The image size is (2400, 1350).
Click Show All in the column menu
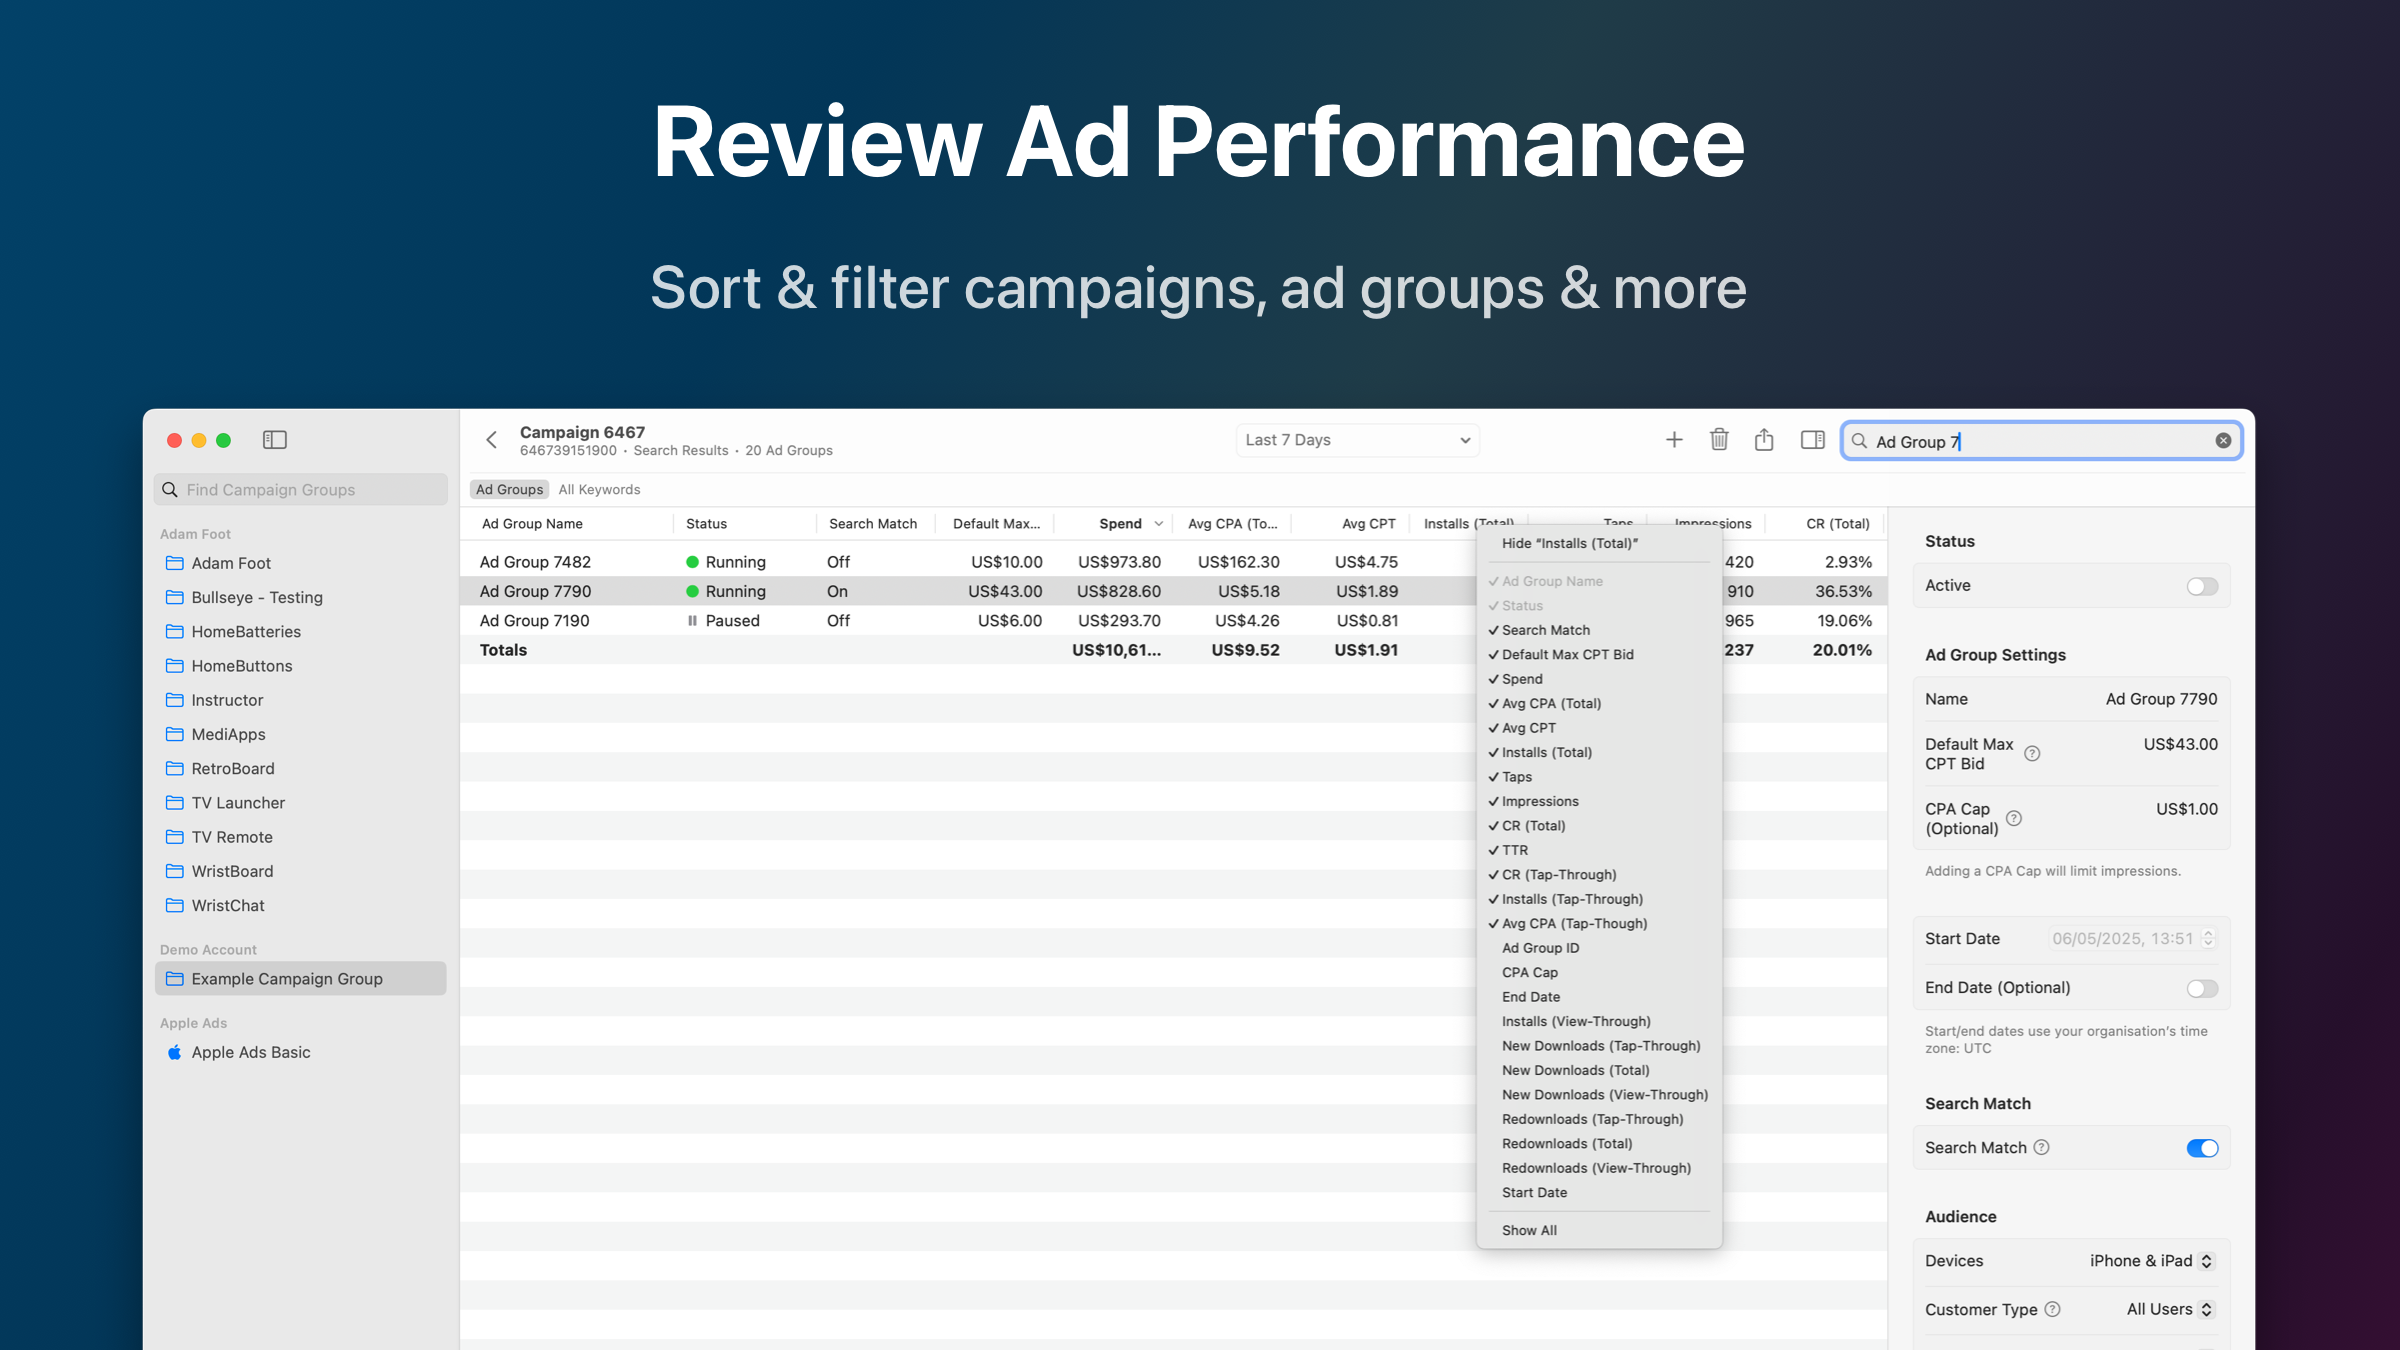point(1529,1231)
